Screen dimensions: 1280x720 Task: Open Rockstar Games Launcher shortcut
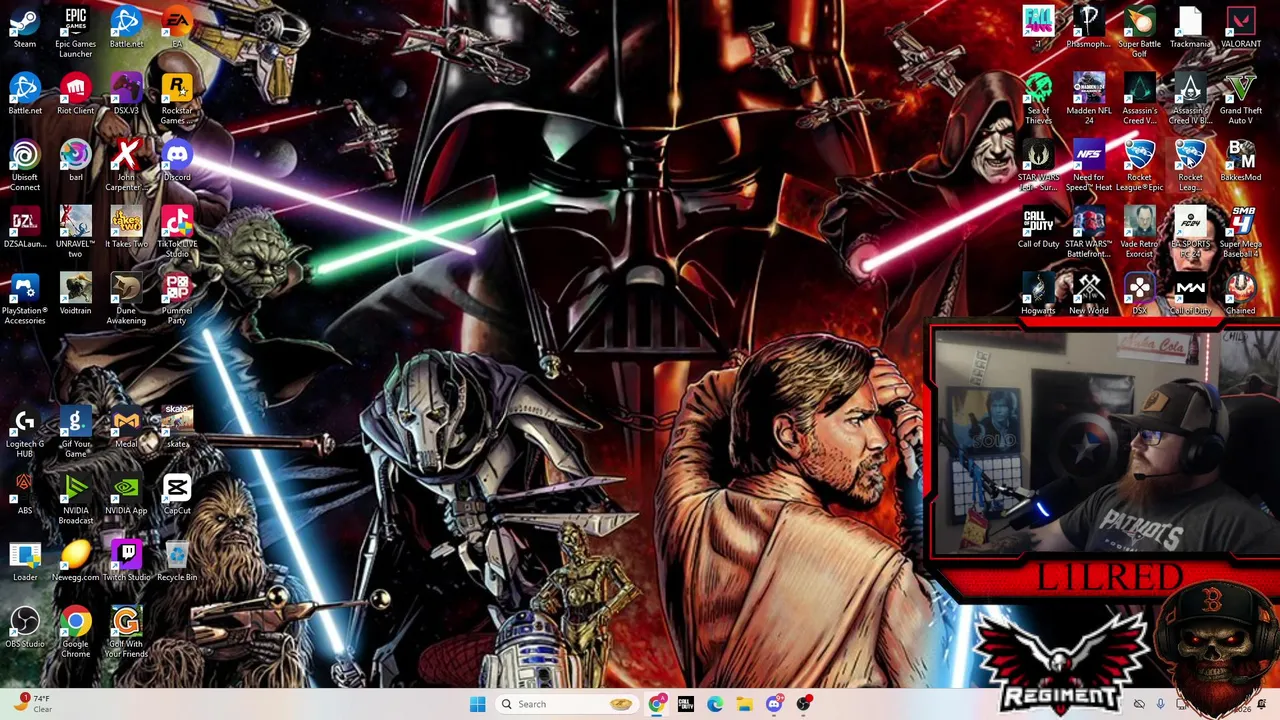pos(177,100)
